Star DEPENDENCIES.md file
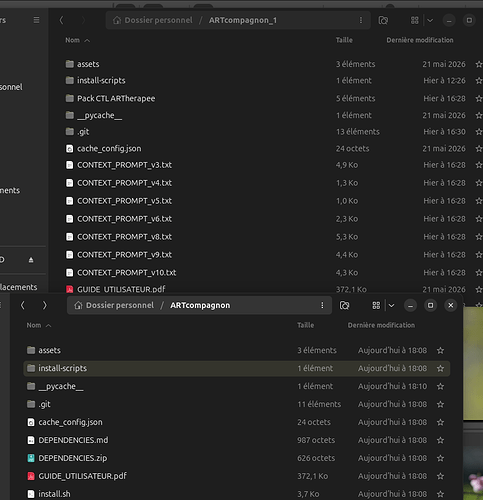Viewport: 483px width, 500px height. (440, 440)
